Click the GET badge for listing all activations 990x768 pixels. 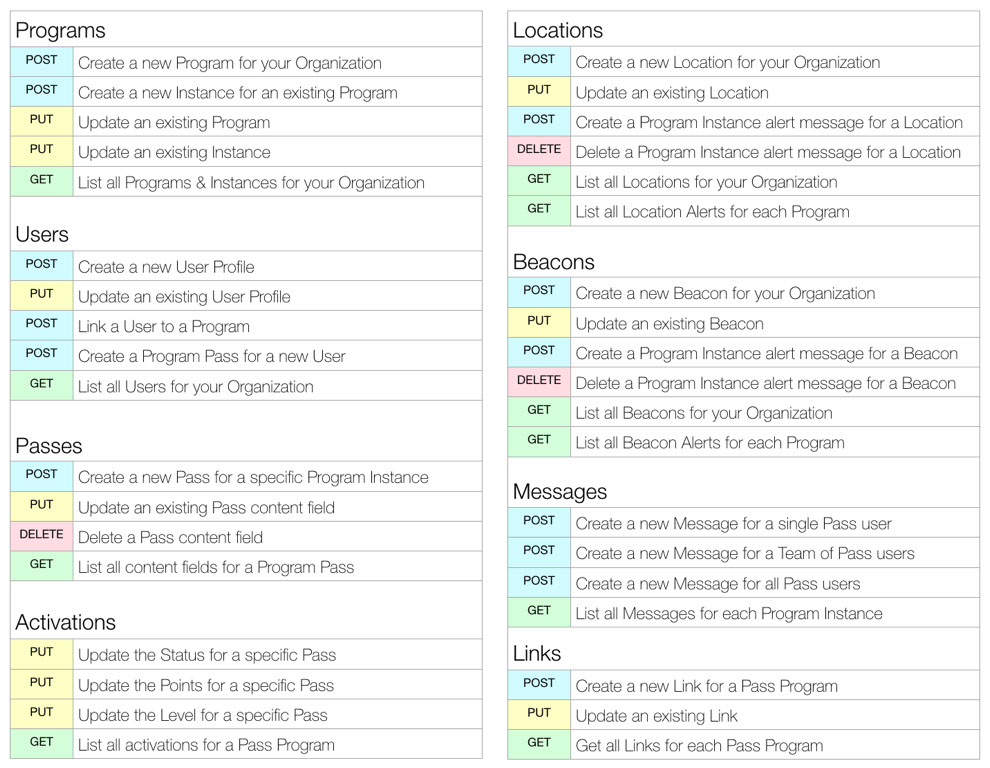click(x=42, y=743)
